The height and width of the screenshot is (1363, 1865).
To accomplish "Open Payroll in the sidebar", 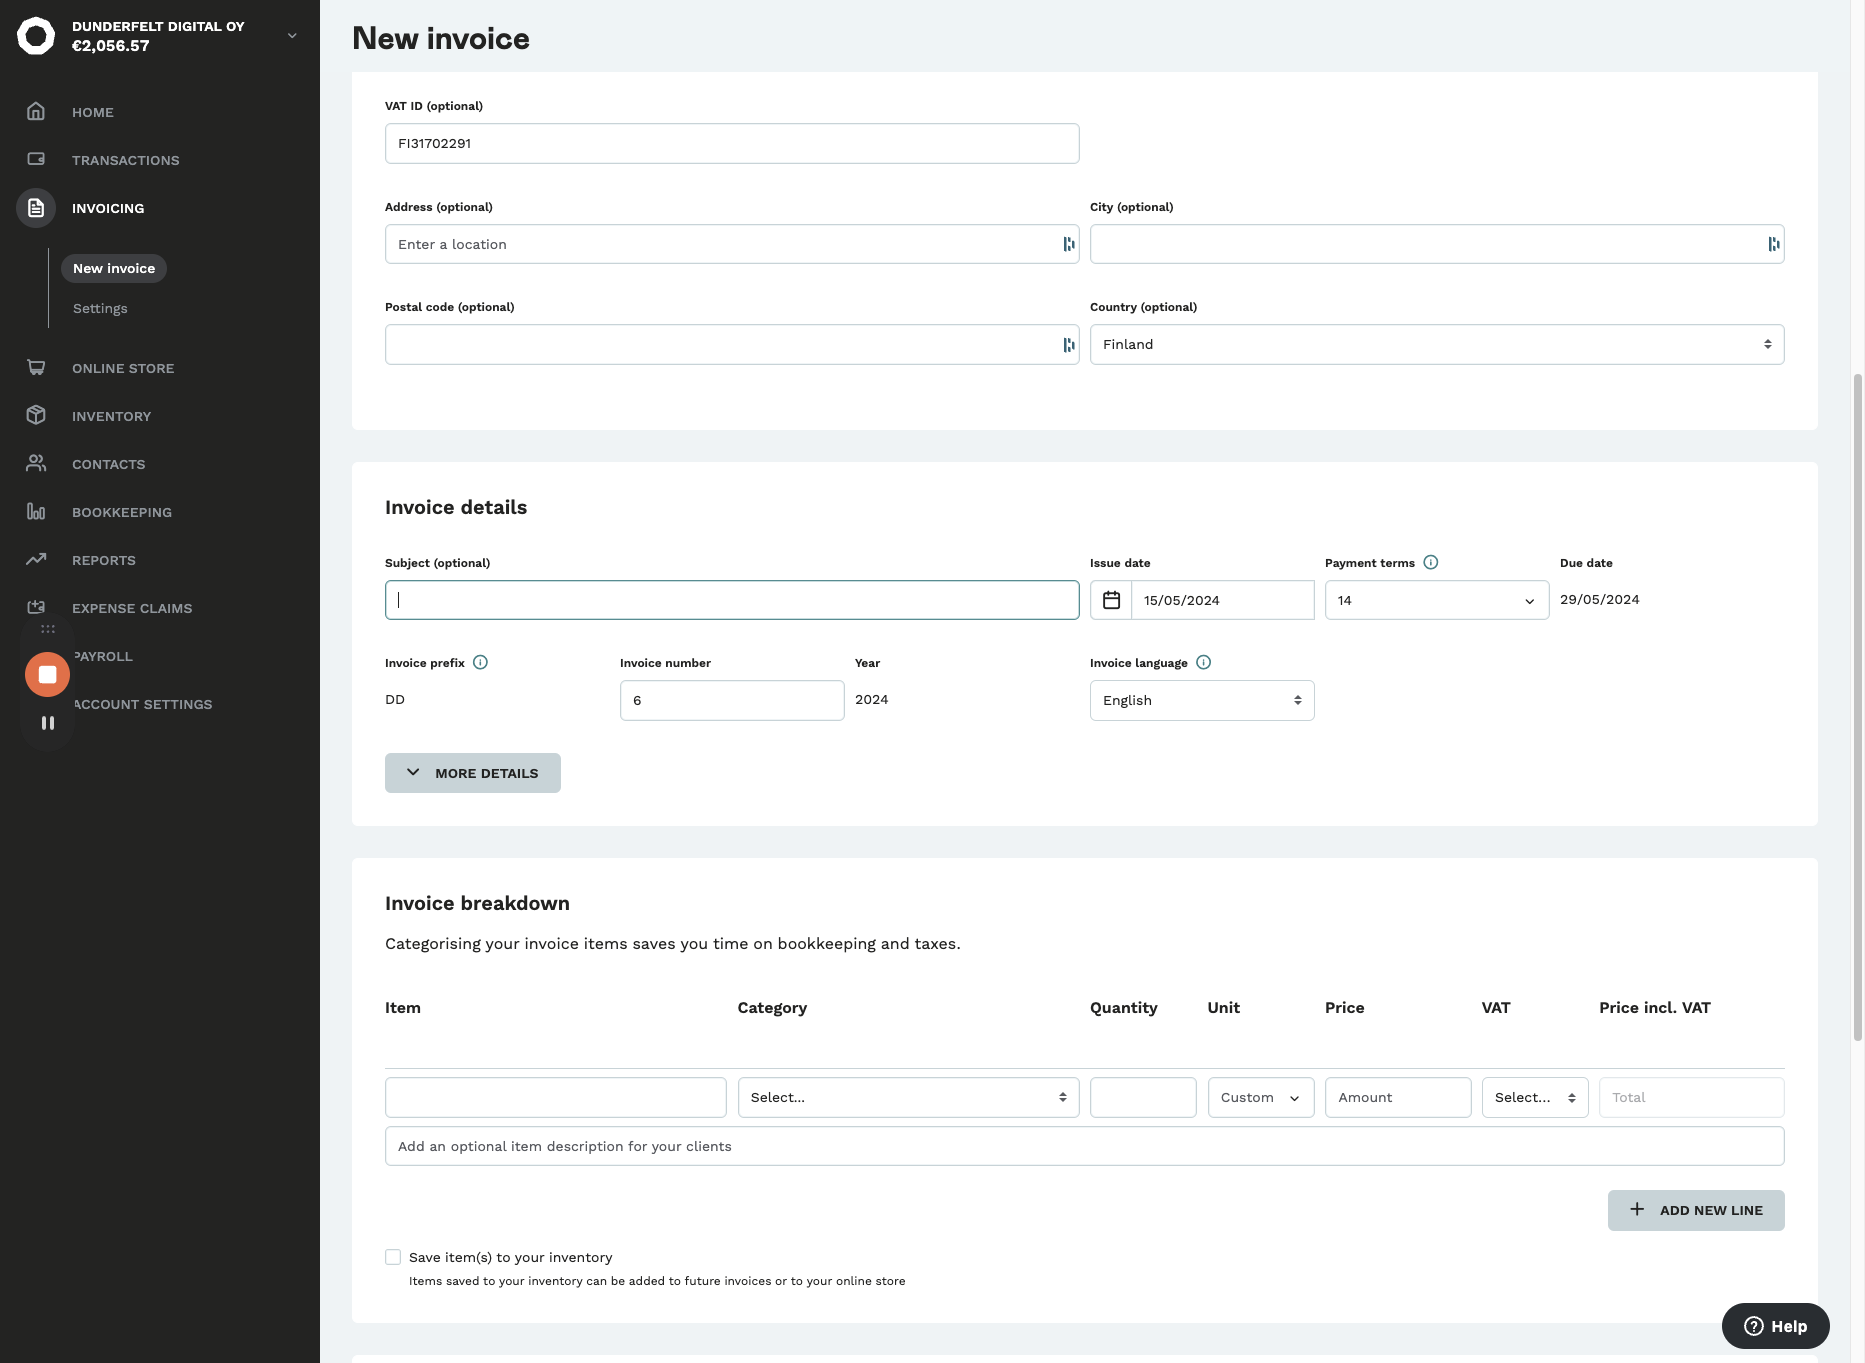I will [103, 656].
